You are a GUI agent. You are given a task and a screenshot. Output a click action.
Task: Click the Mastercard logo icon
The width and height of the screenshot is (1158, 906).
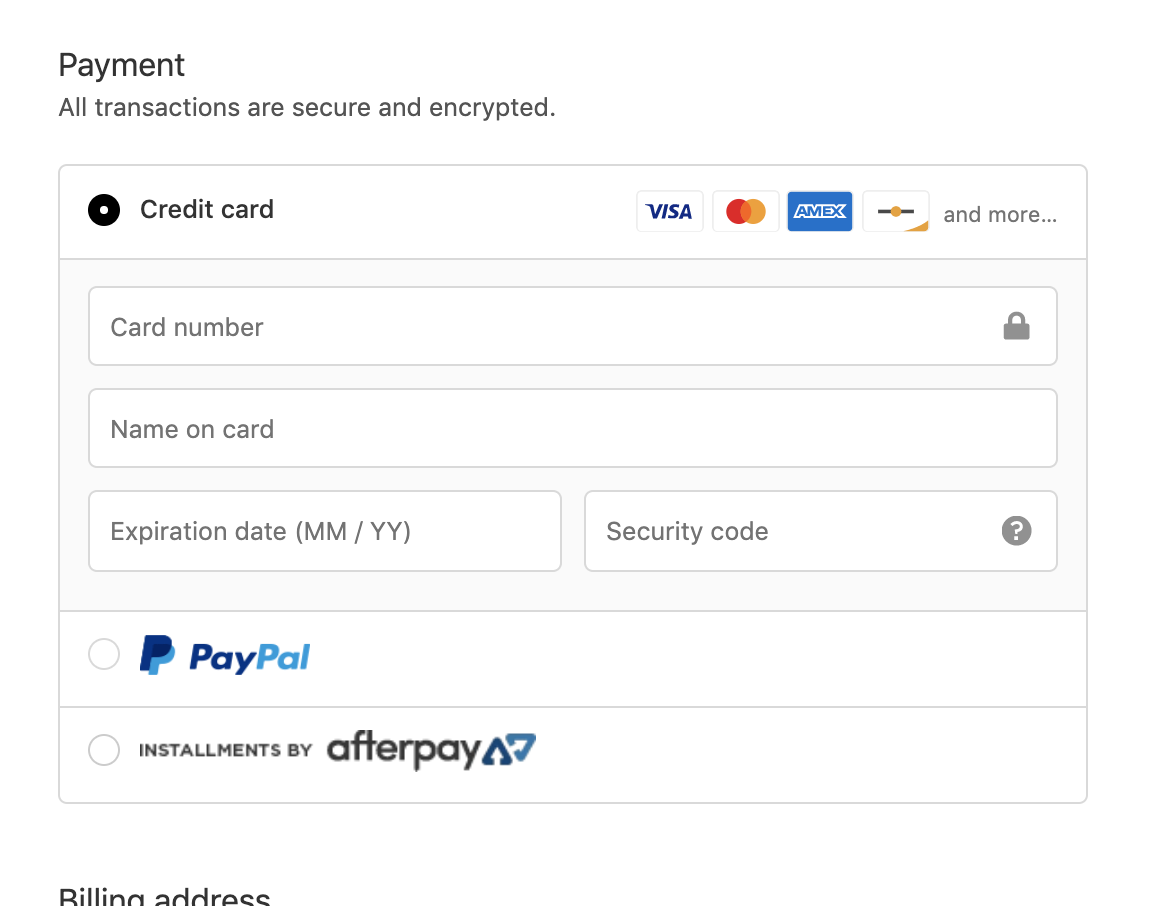[x=745, y=211]
